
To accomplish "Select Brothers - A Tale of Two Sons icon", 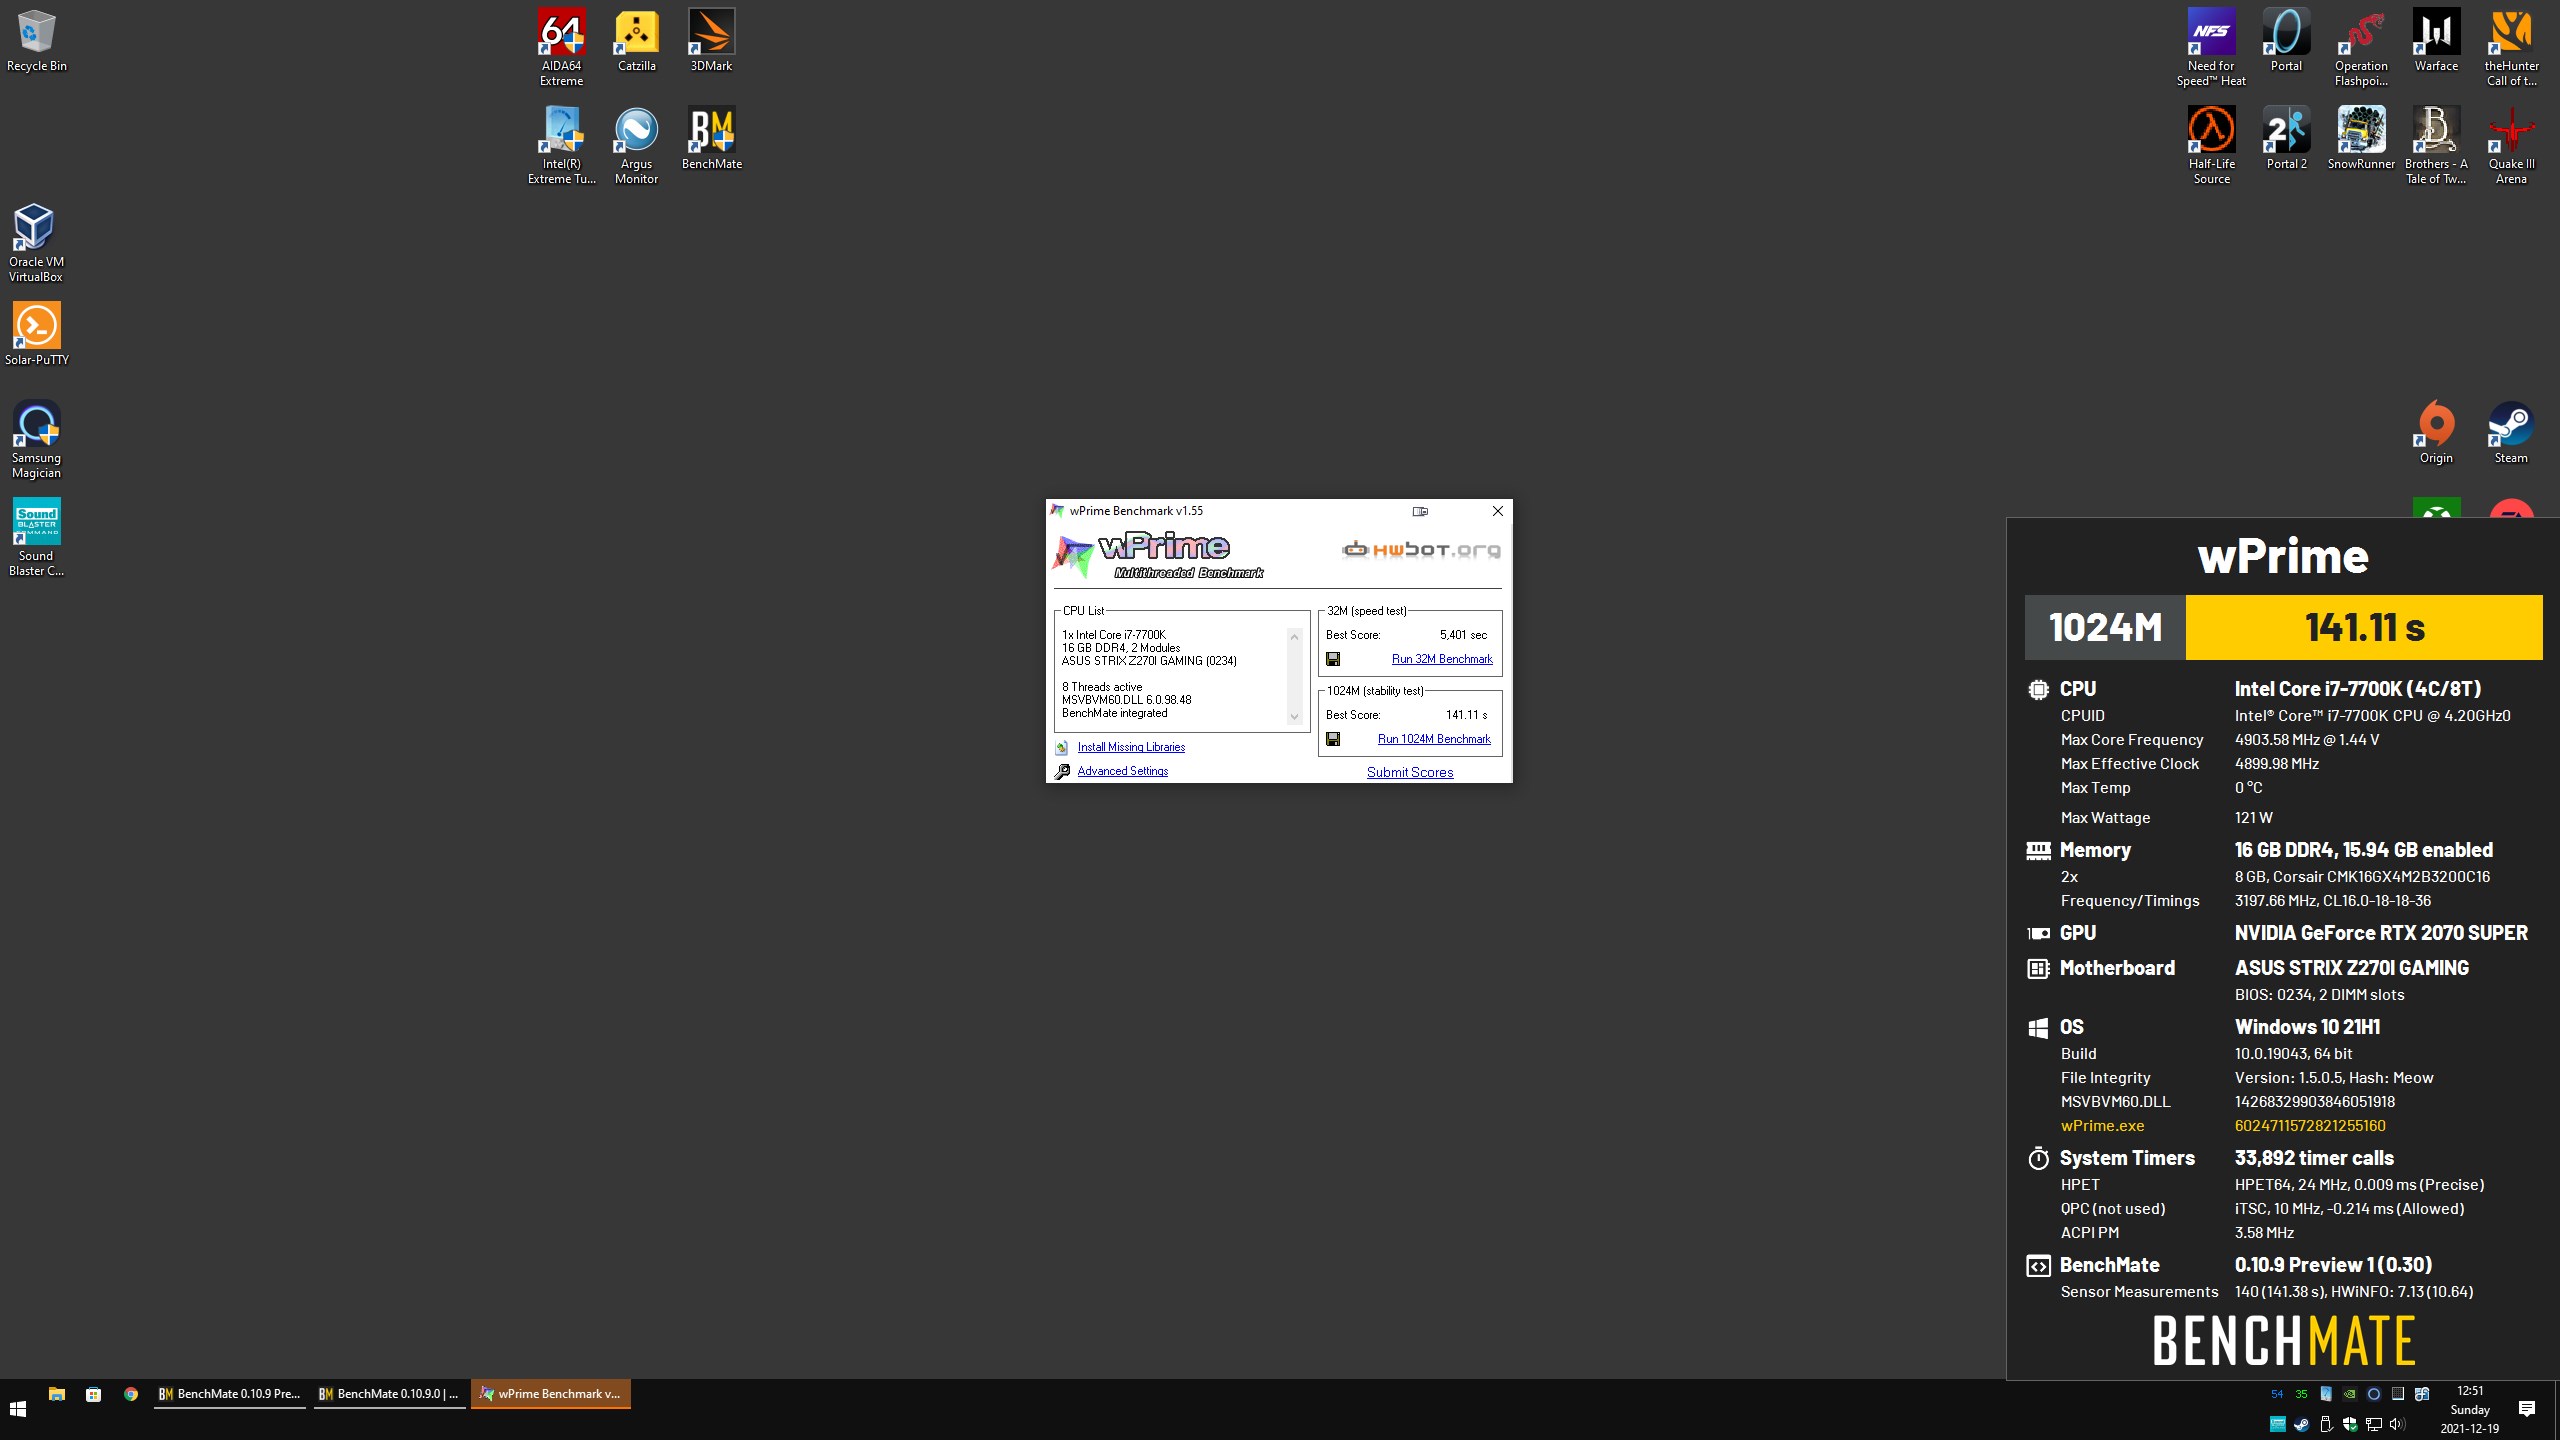I will tap(2436, 145).
